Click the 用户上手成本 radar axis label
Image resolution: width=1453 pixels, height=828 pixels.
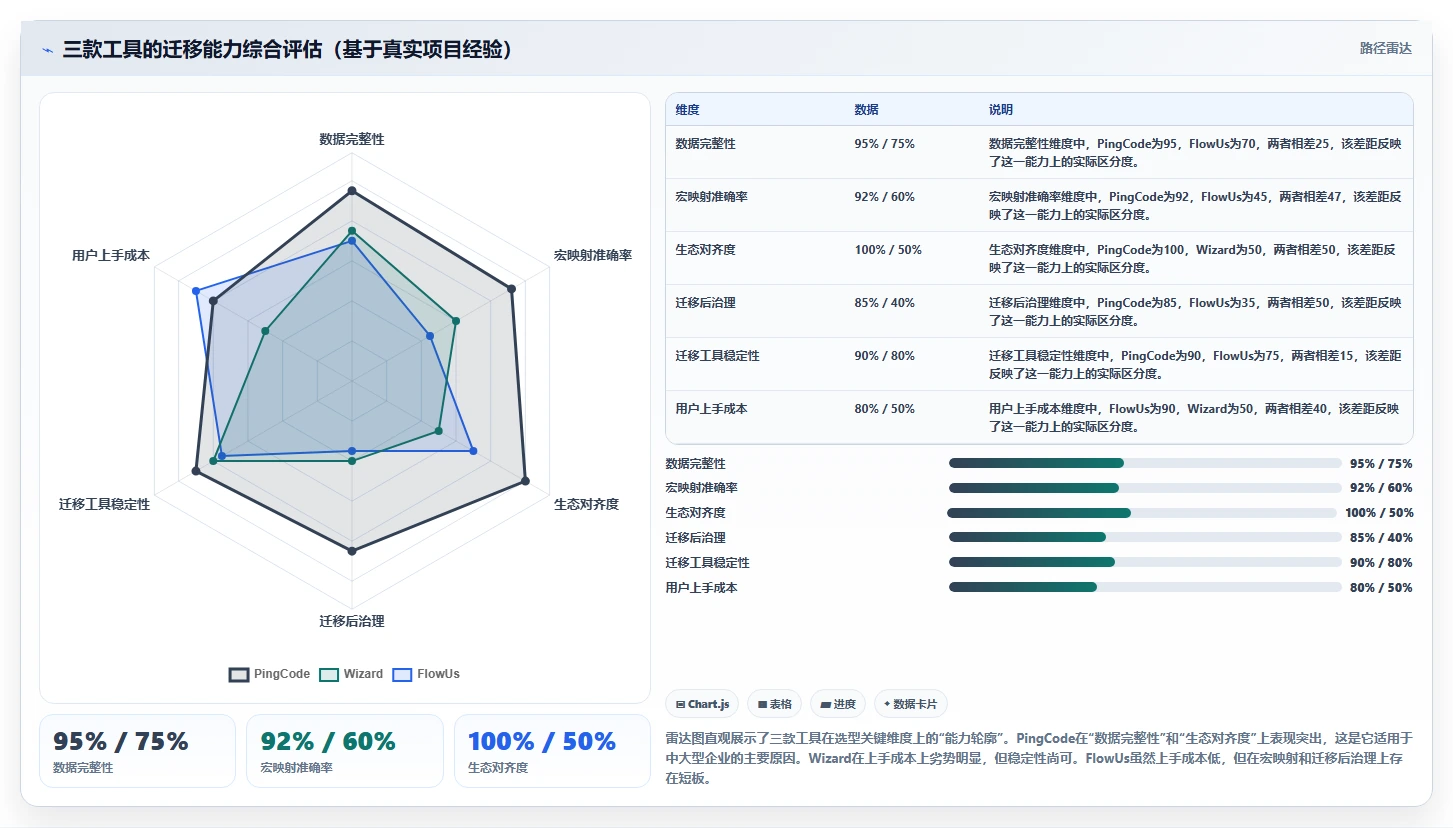point(111,255)
